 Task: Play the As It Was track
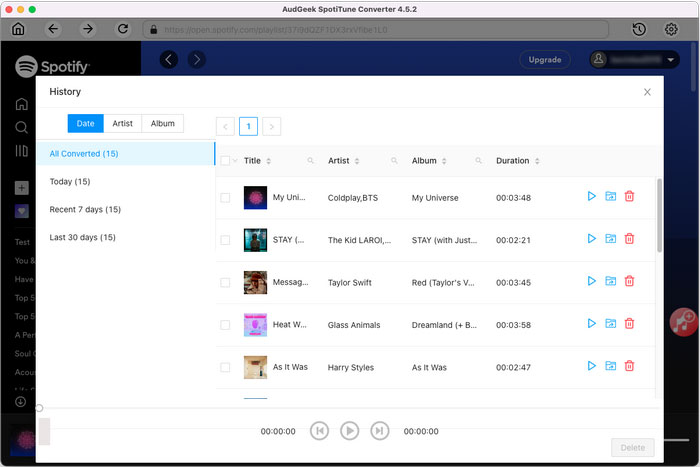[x=592, y=366]
